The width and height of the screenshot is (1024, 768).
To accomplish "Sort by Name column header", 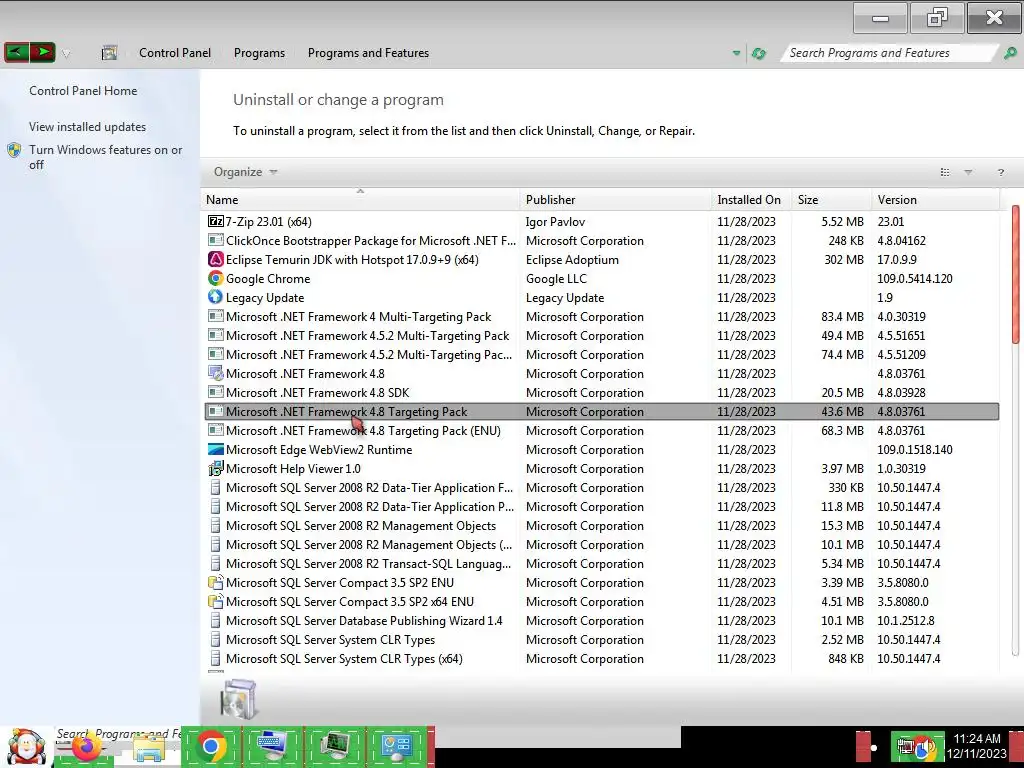I will [x=360, y=200].
